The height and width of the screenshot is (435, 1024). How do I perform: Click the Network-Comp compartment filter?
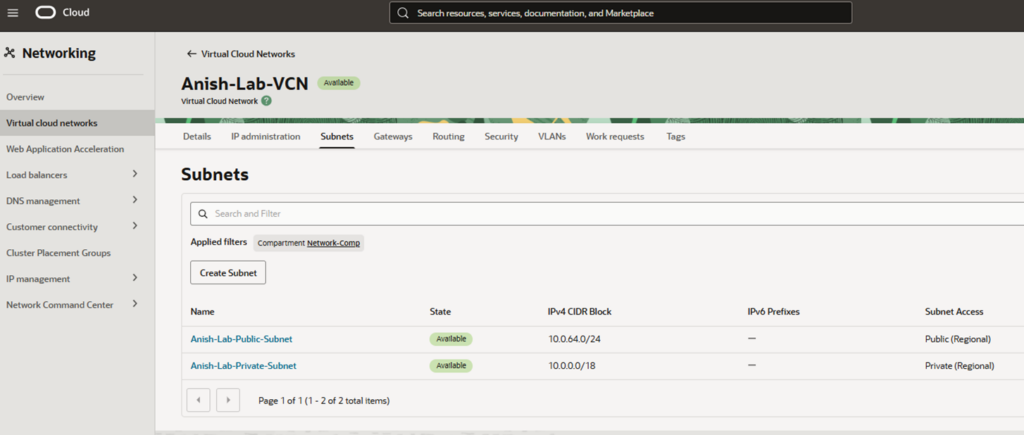click(334, 243)
